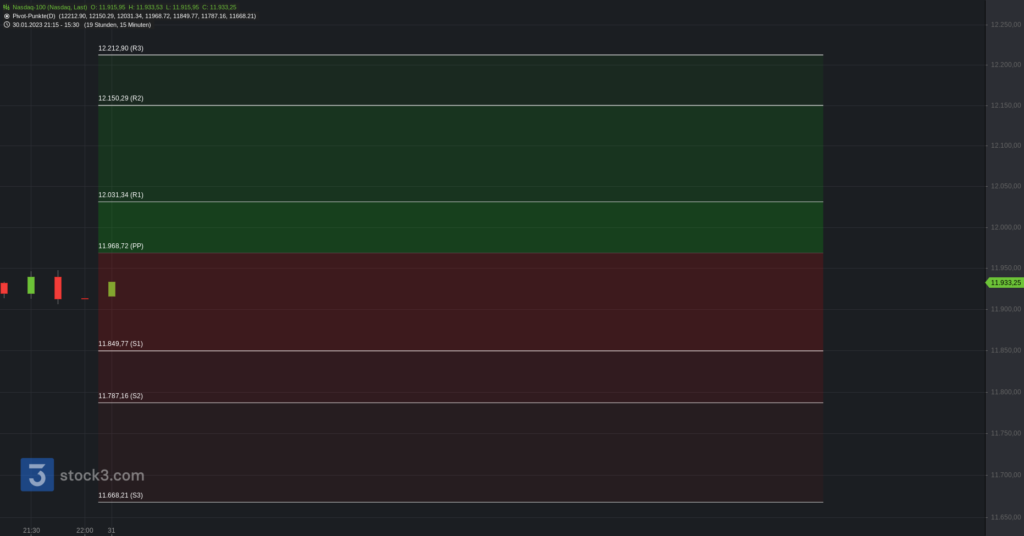Click the green candle above the 21:30 mark

(31, 285)
